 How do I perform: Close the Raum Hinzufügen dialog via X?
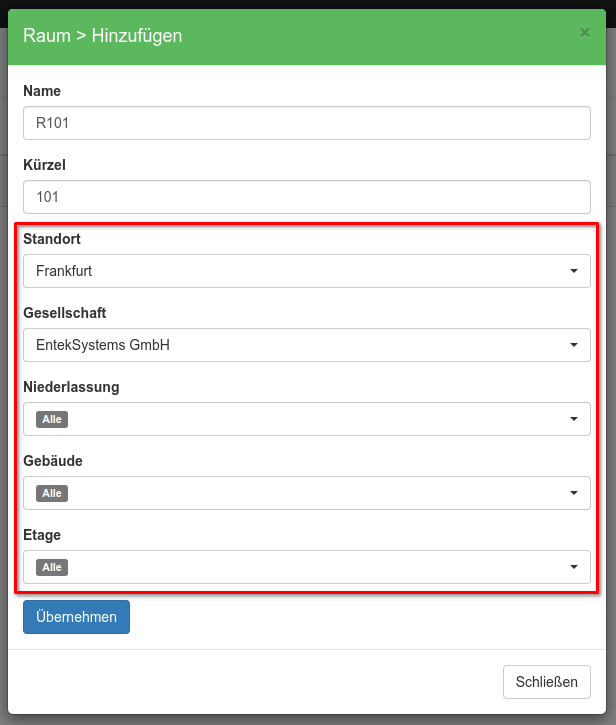[x=584, y=33]
